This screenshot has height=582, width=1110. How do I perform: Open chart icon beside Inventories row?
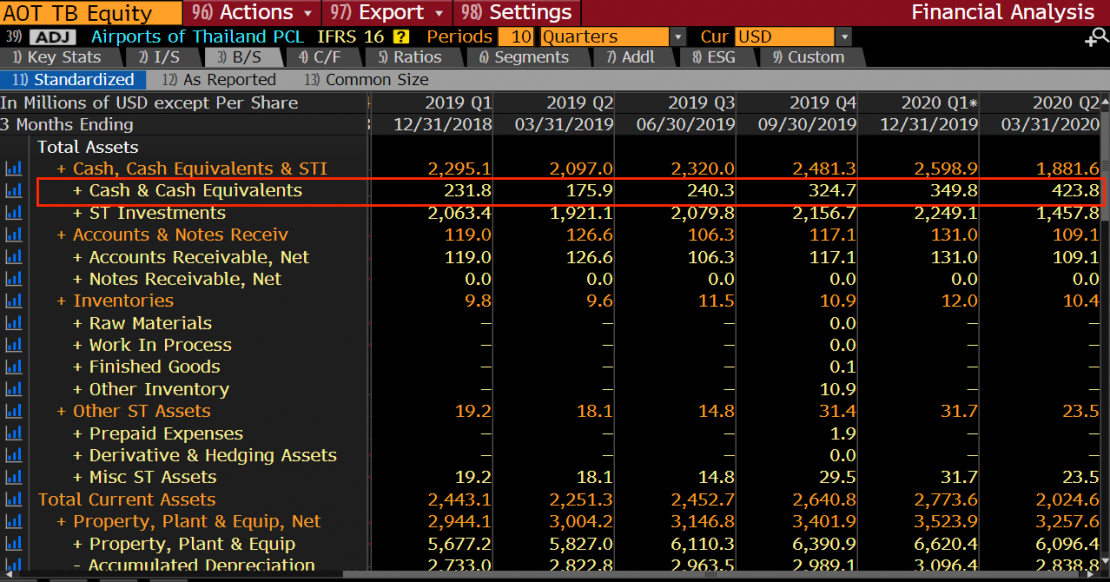(14, 301)
